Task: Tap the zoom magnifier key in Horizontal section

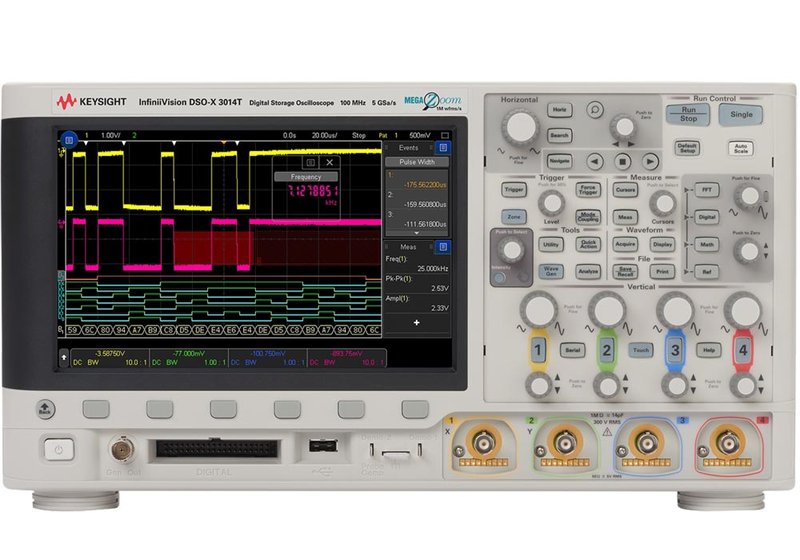Action: pyautogui.click(x=594, y=110)
